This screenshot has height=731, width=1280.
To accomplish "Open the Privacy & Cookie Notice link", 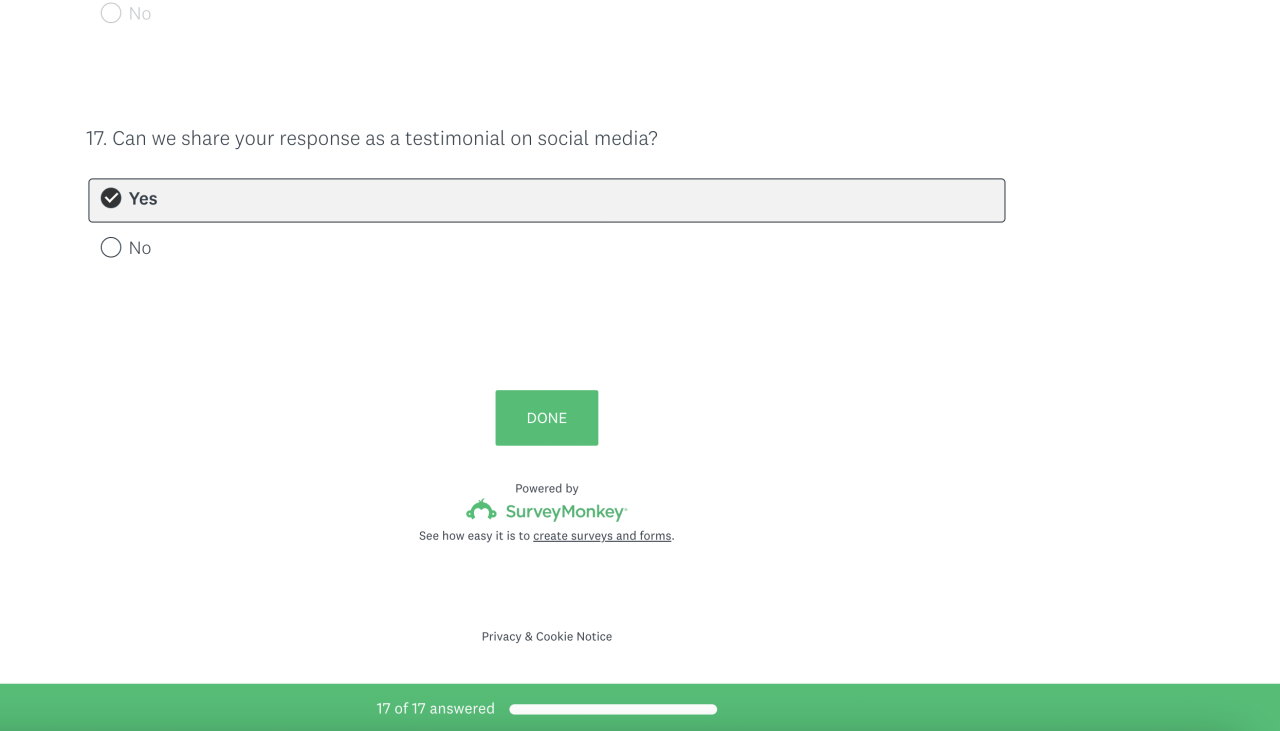I will pyautogui.click(x=547, y=637).
